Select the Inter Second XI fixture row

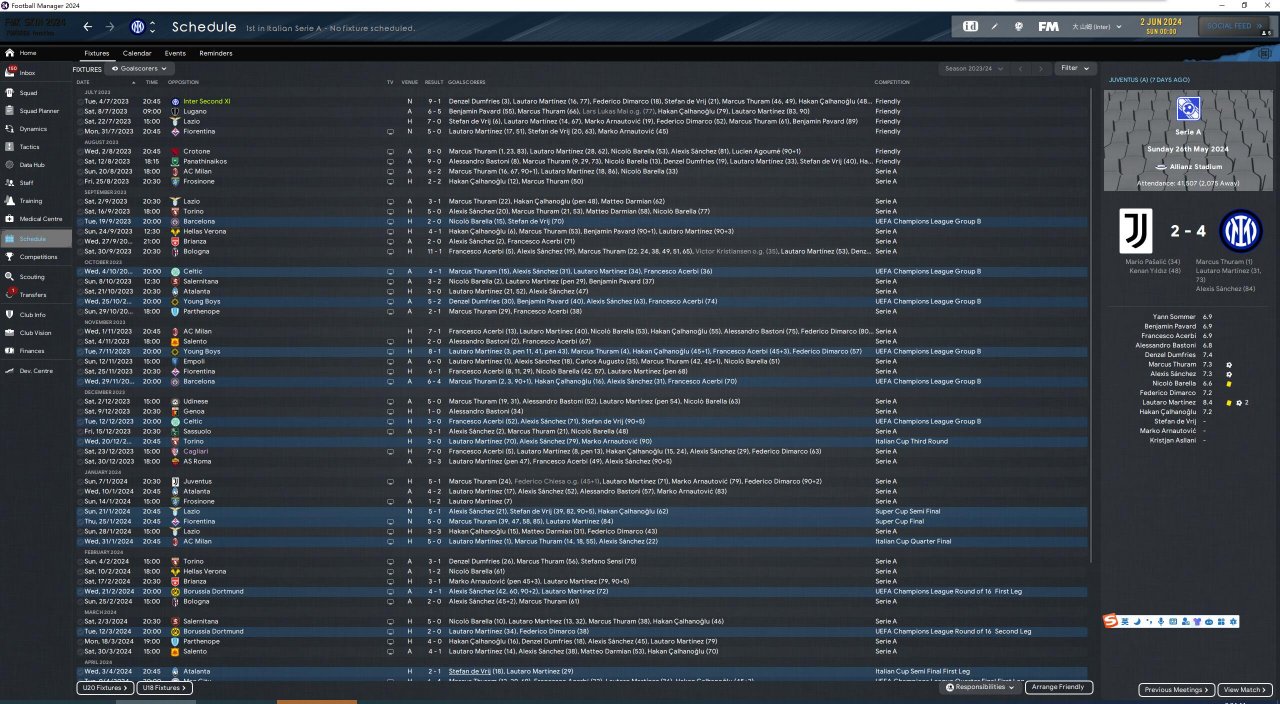tap(584, 101)
